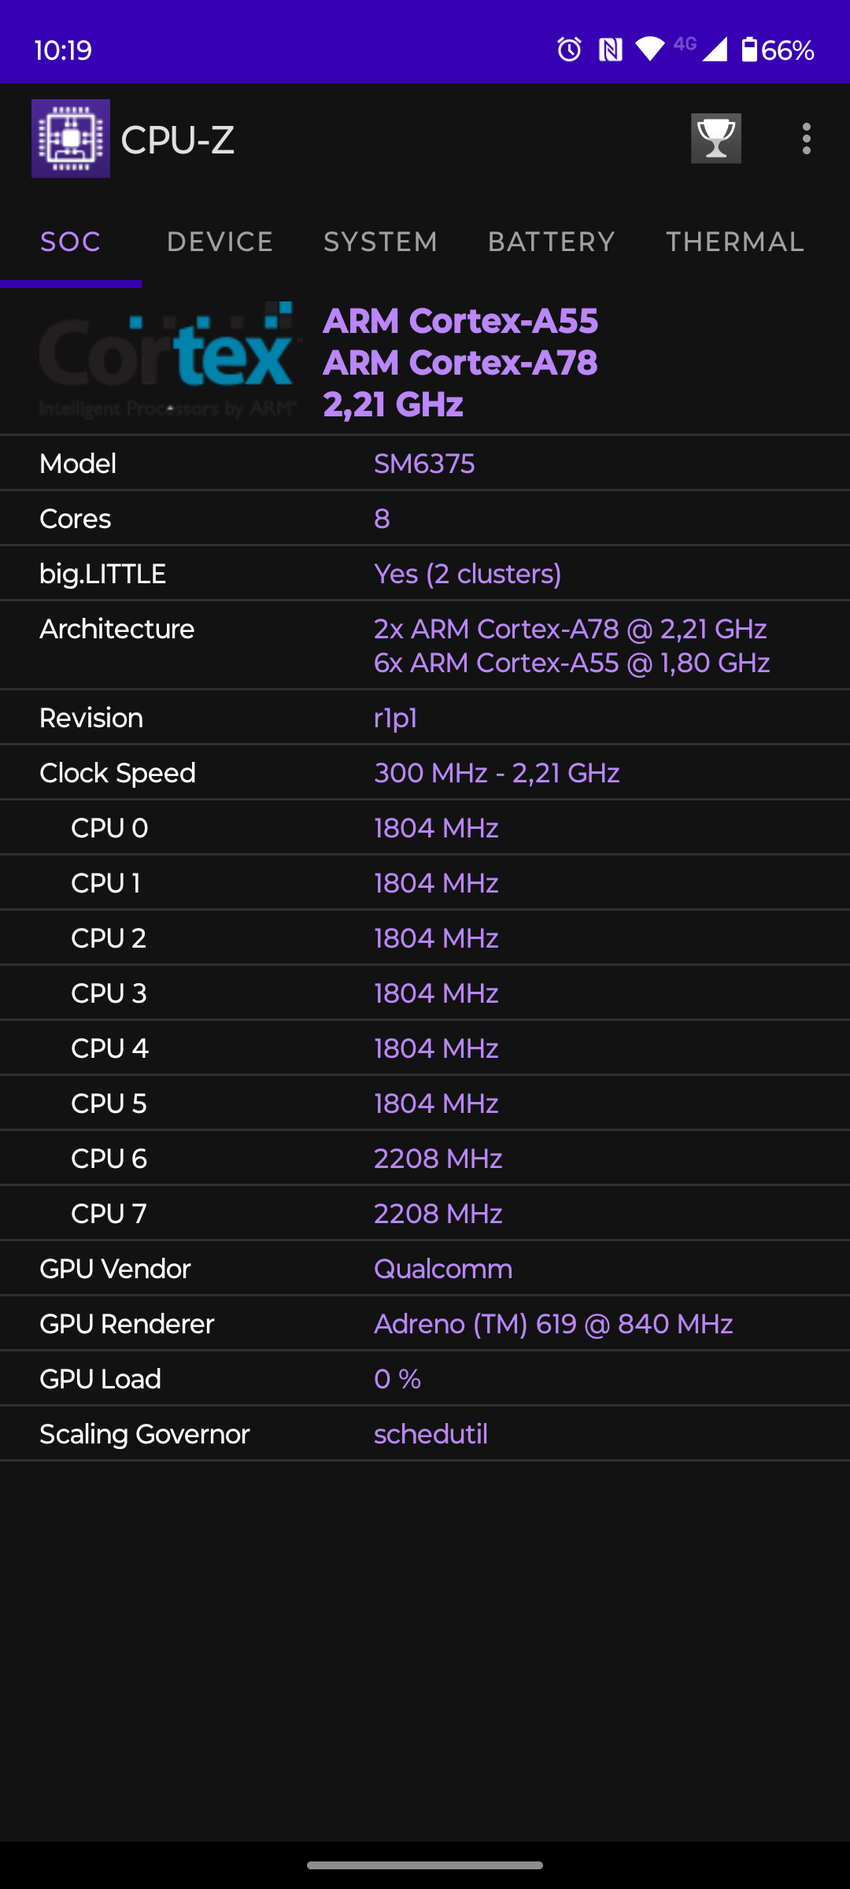The height and width of the screenshot is (1889, 850).
Task: Tap the GPU Renderer Adreno row
Action: (x=425, y=1324)
